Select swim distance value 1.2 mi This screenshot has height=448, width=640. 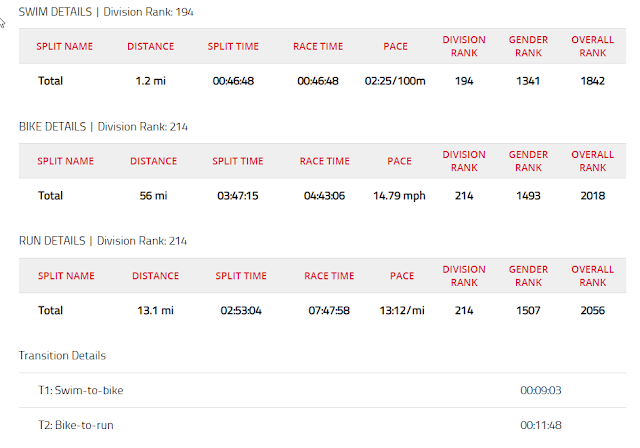tap(151, 81)
